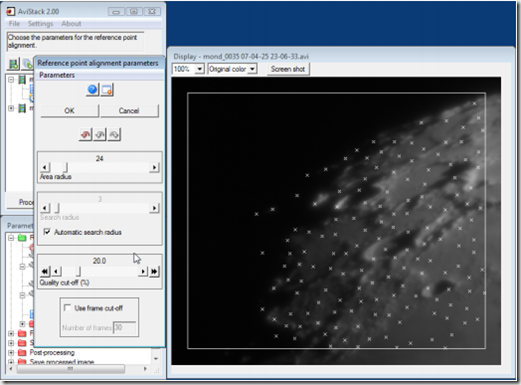Click the Search radius slider handle

click(57, 208)
